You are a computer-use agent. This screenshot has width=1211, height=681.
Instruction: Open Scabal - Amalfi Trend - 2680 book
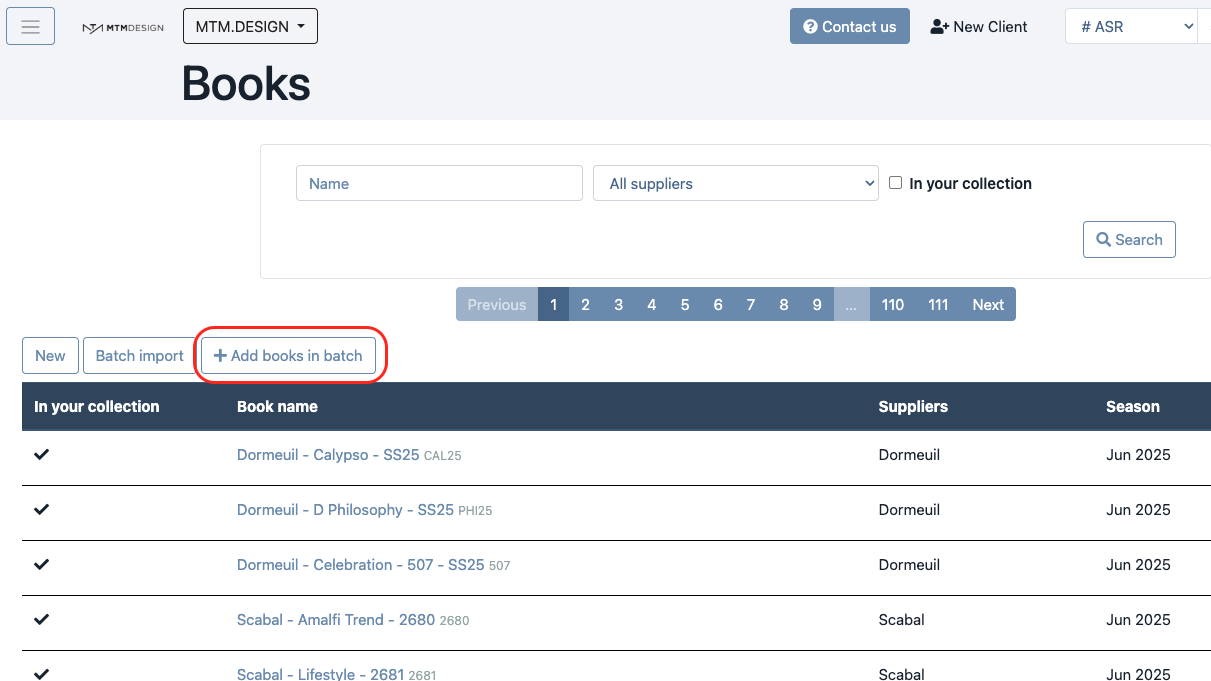coord(336,619)
